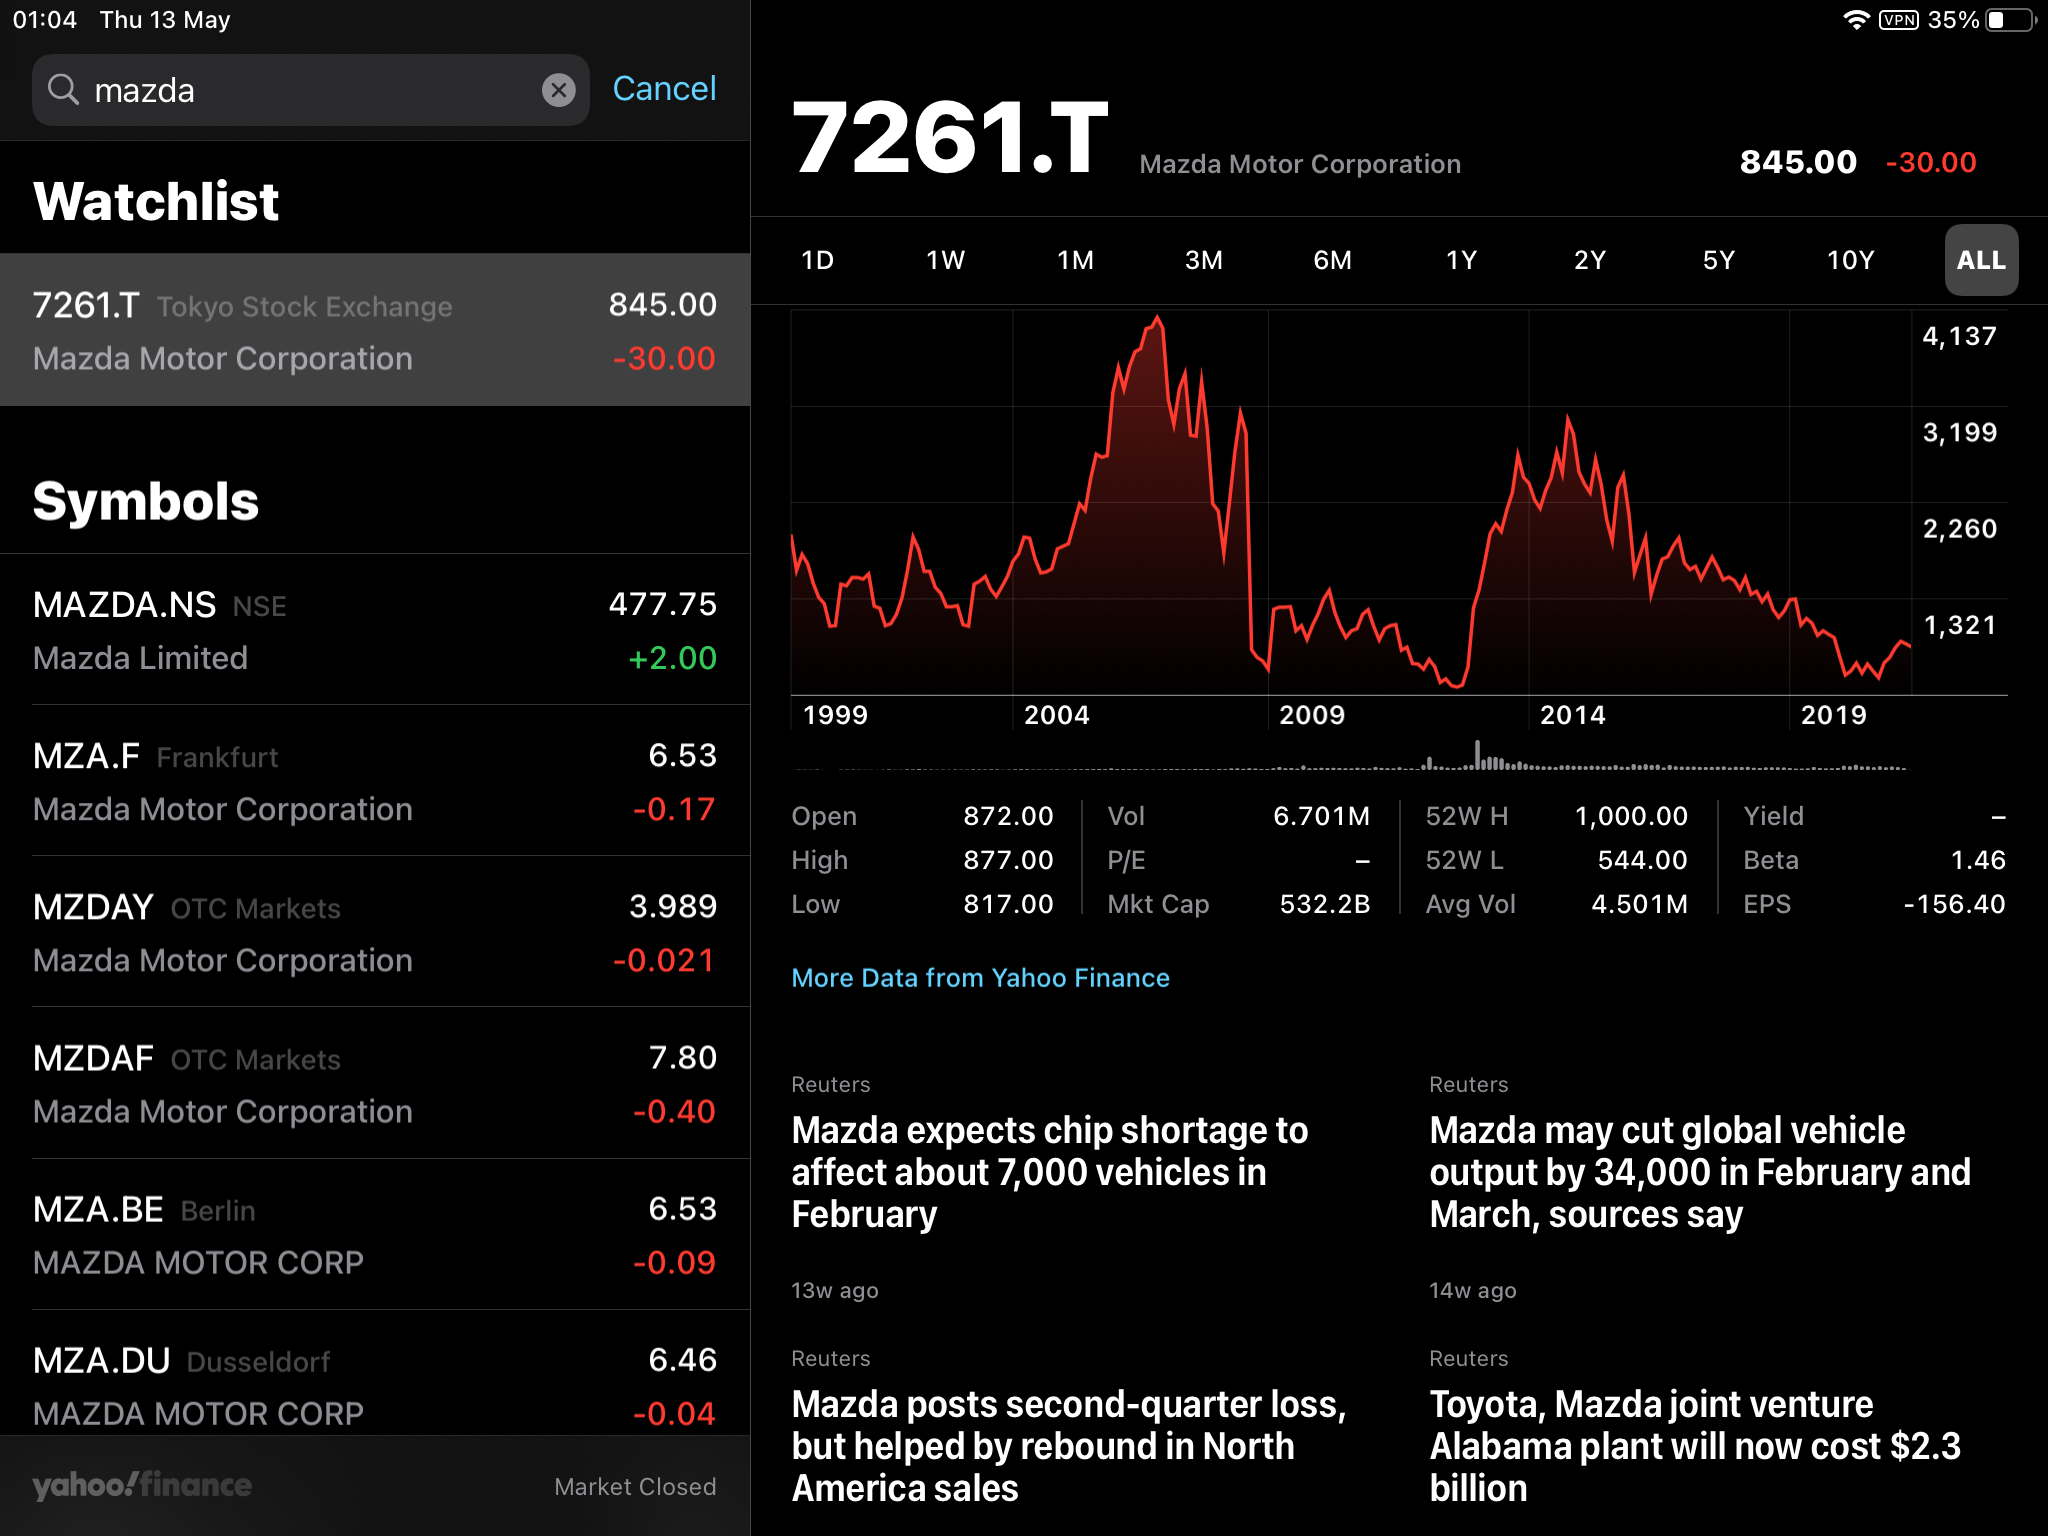This screenshot has width=2048, height=1536.
Task: Tap the VPN status indicator
Action: tap(1898, 20)
